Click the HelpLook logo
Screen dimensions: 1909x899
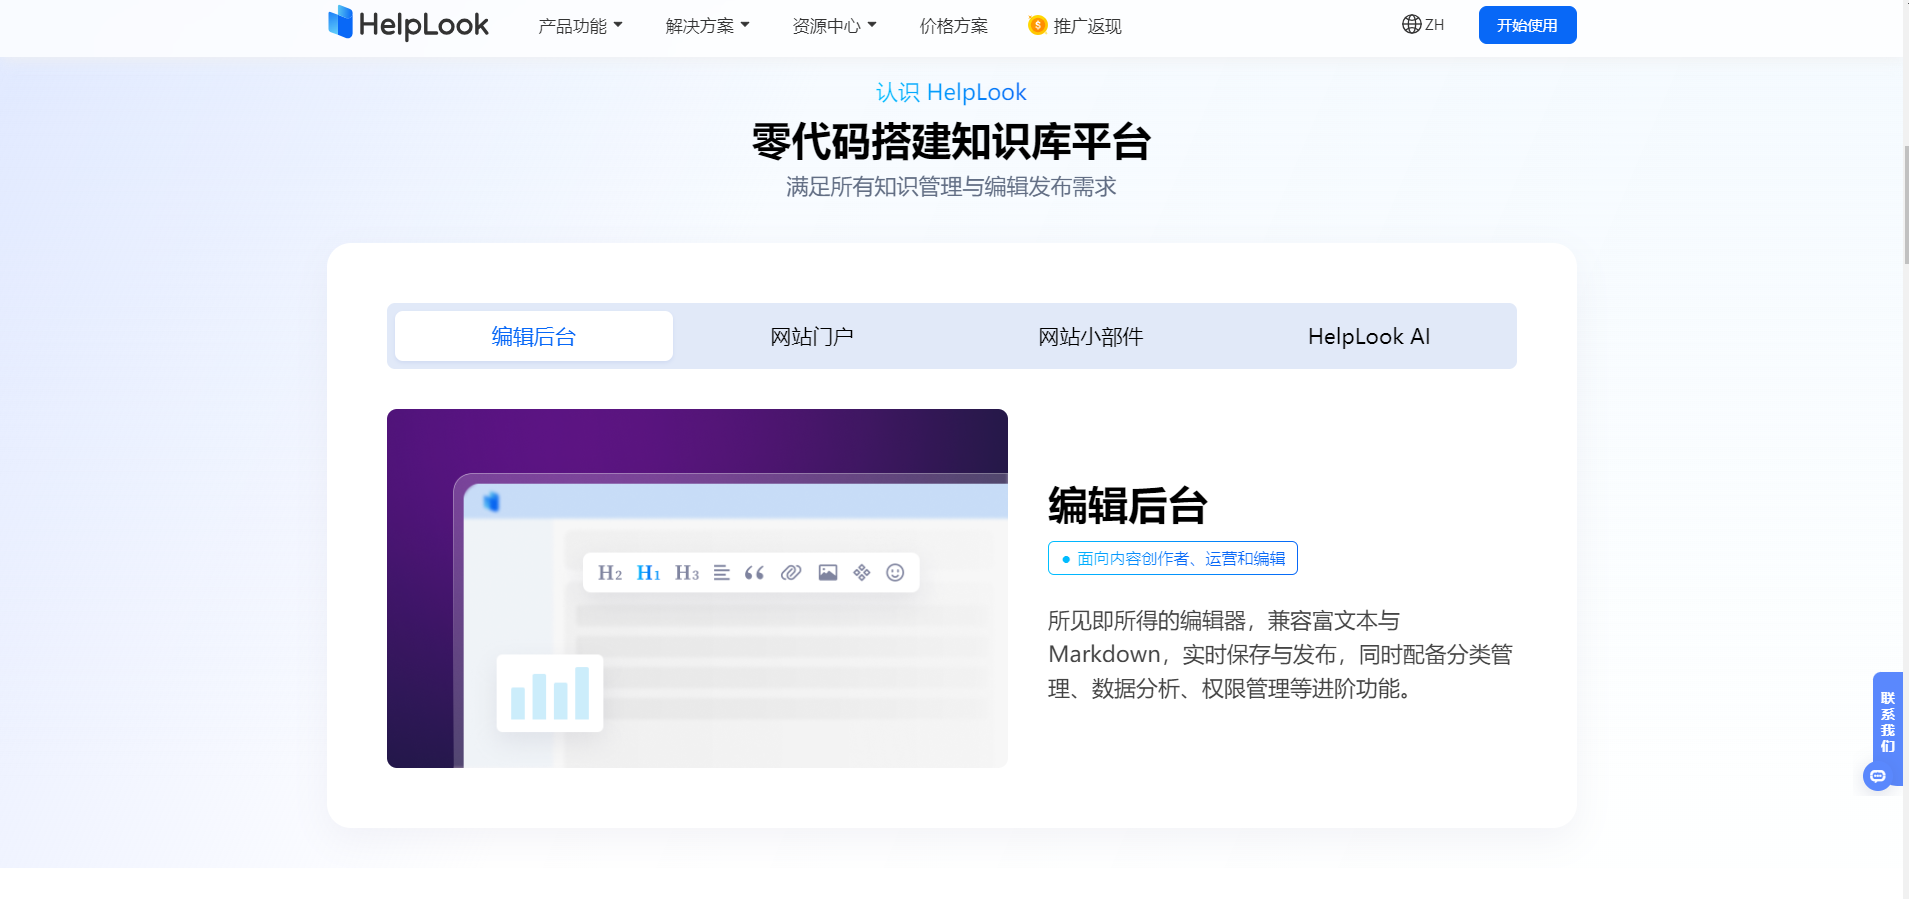click(408, 24)
